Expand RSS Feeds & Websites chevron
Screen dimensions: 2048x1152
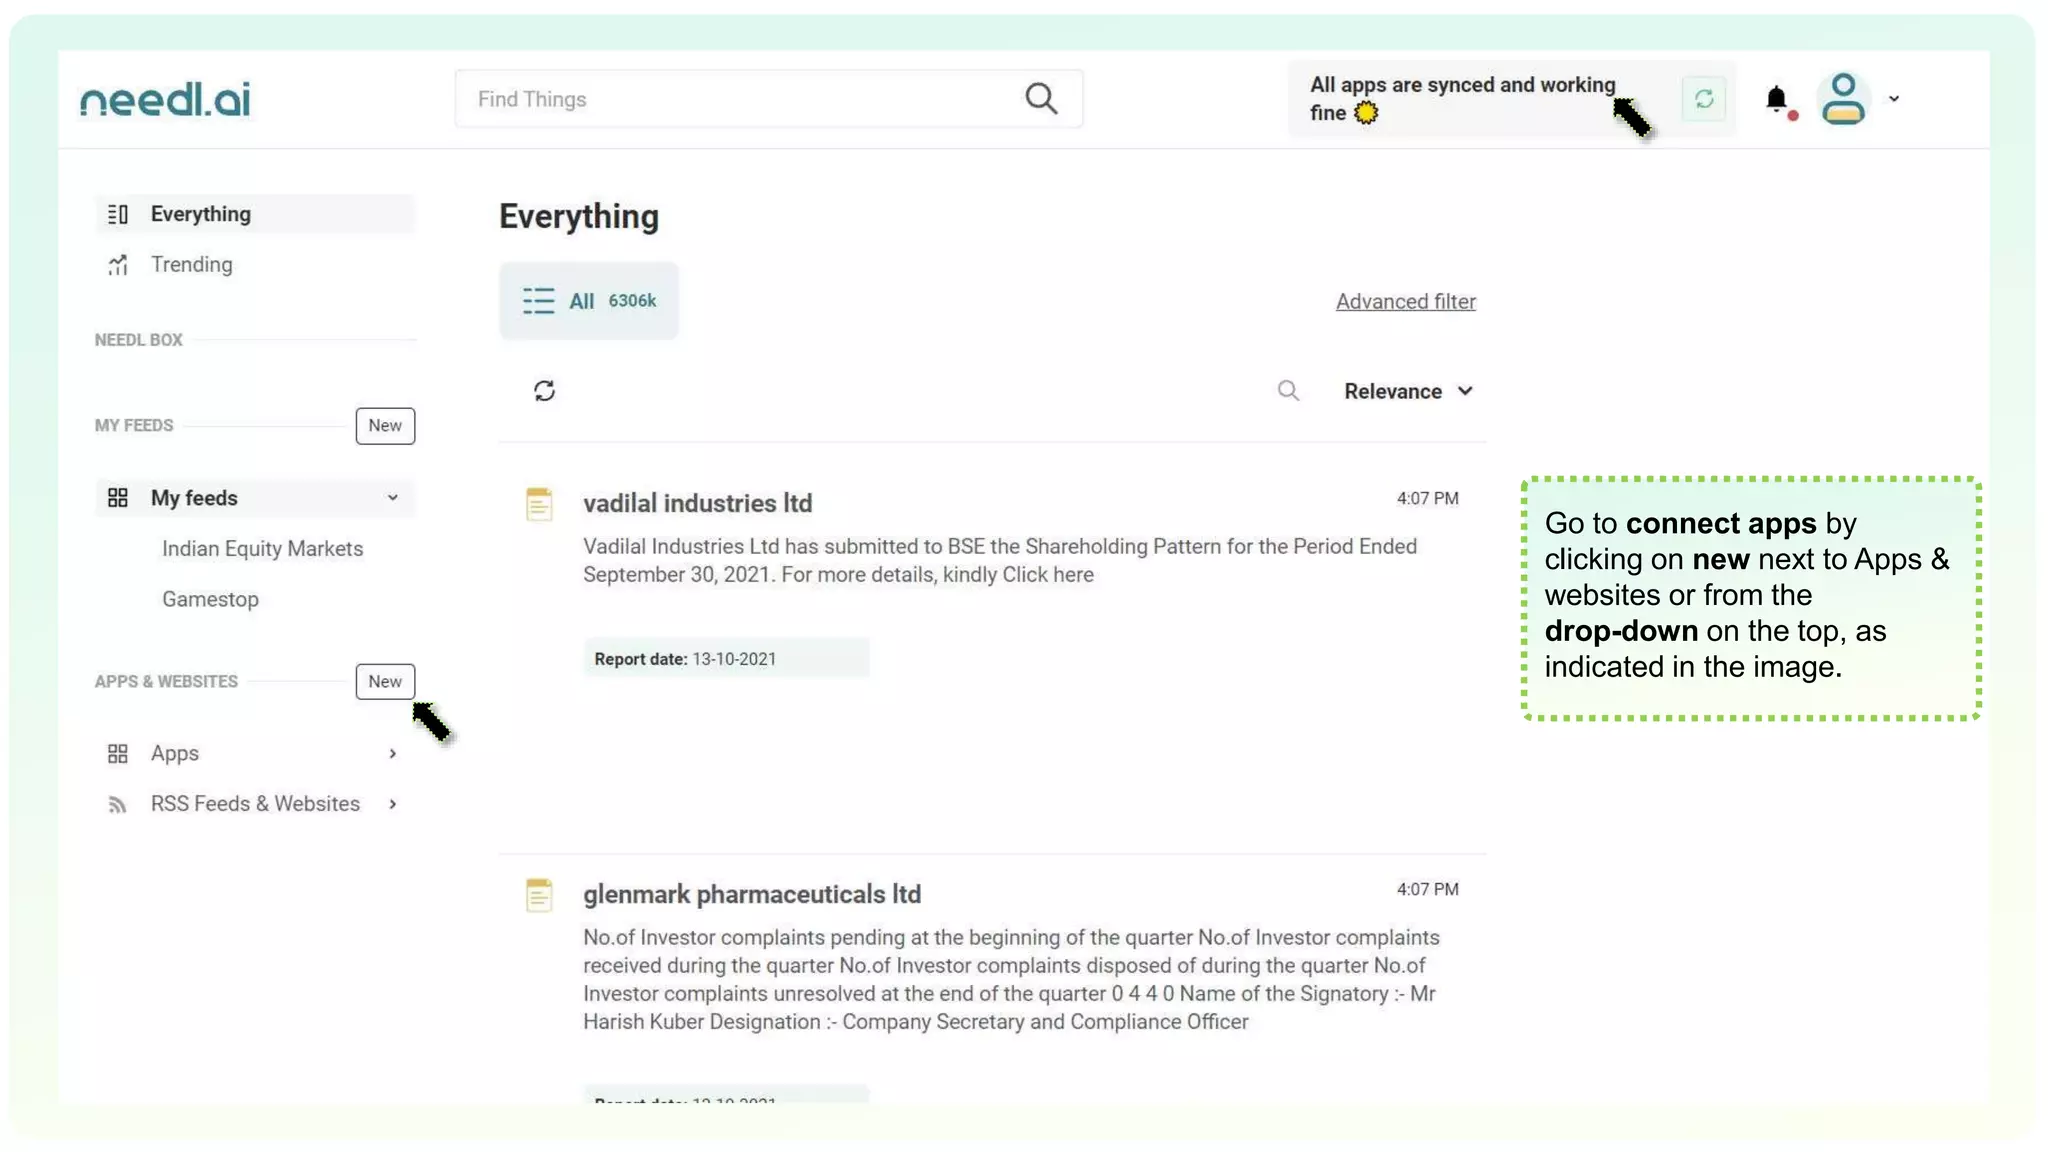coord(392,804)
